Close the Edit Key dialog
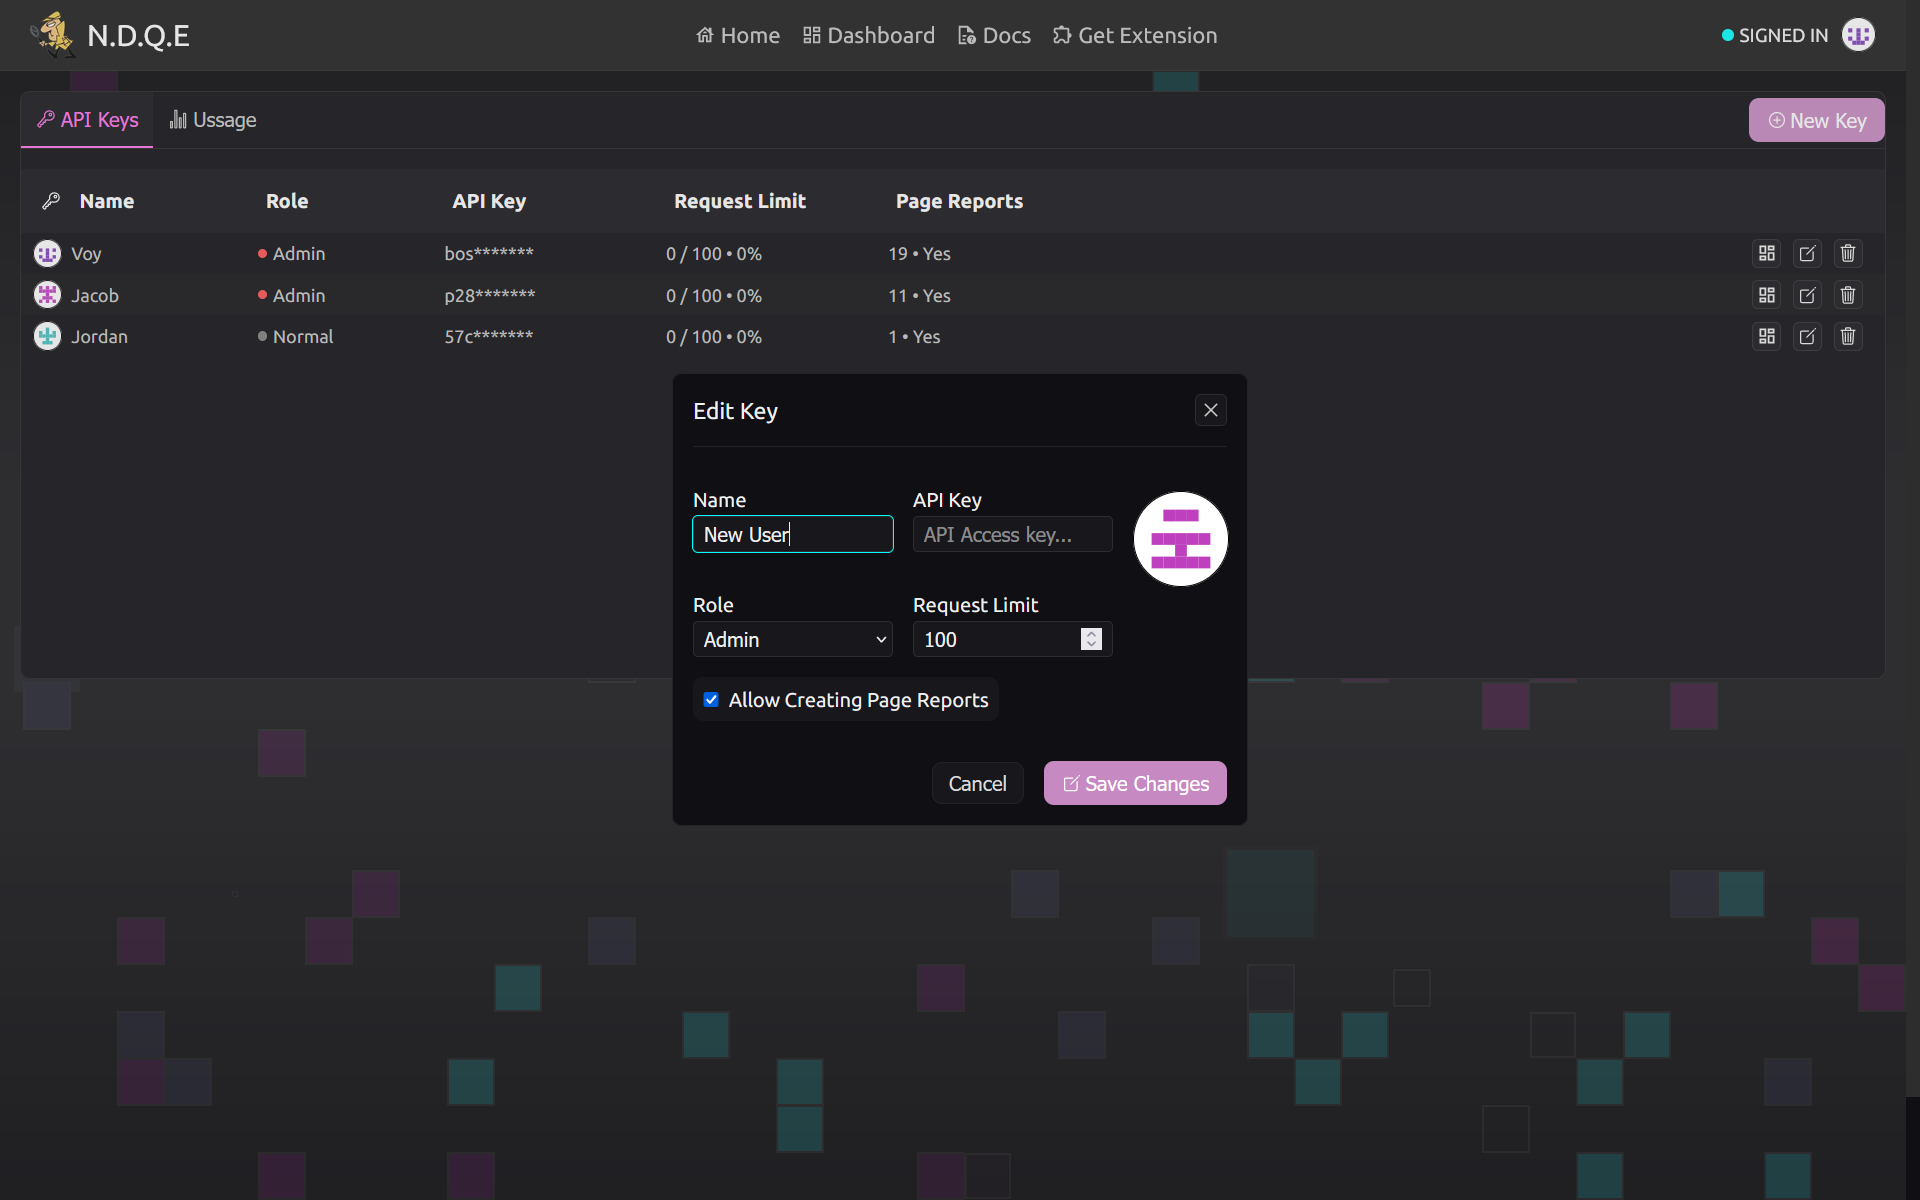Viewport: 1920px width, 1200px height. pyautogui.click(x=1210, y=410)
